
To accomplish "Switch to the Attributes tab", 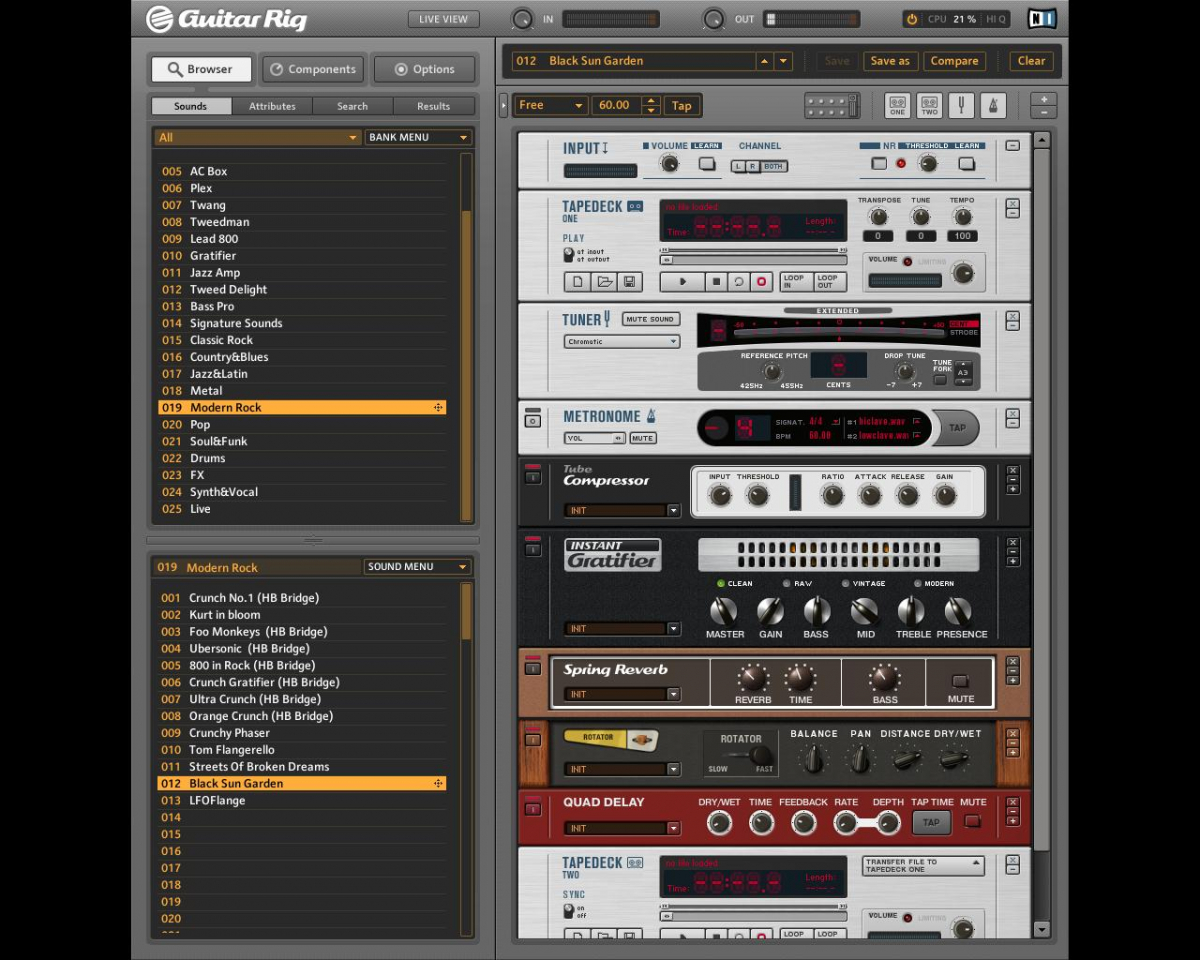I will [x=272, y=105].
